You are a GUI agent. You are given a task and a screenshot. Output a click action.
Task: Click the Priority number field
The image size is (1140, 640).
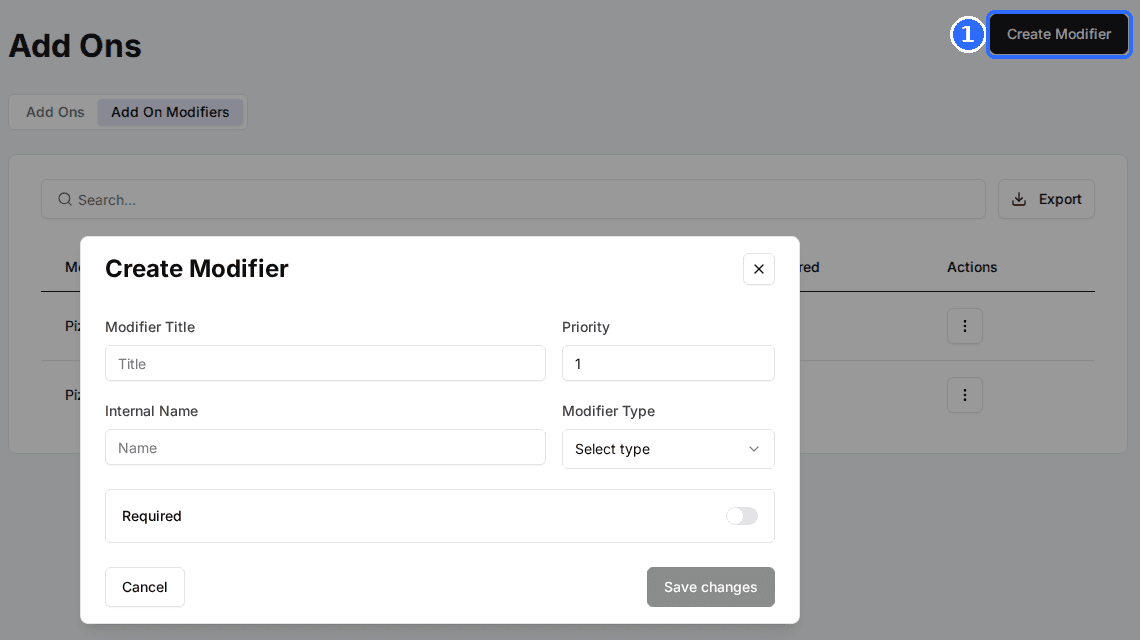tap(668, 364)
